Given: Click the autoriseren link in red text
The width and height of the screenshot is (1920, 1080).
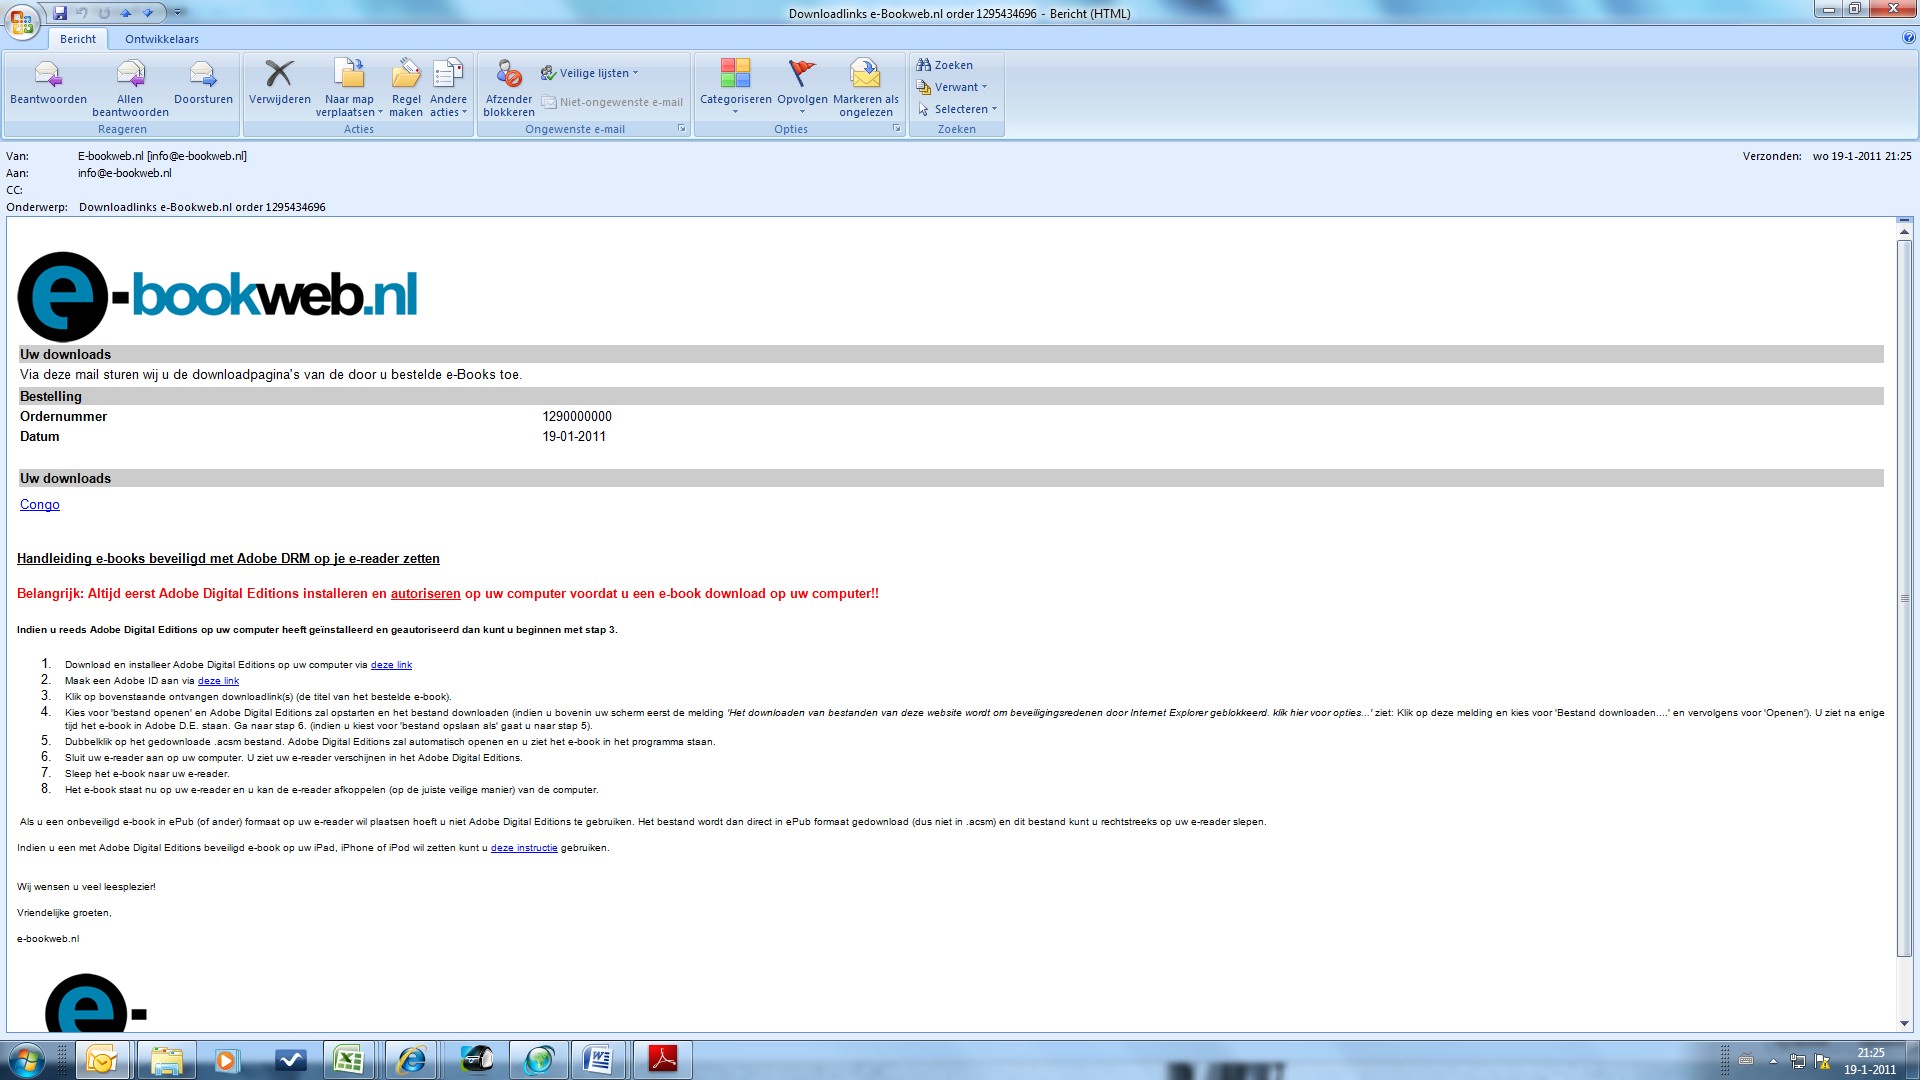Looking at the screenshot, I should pyautogui.click(x=425, y=594).
